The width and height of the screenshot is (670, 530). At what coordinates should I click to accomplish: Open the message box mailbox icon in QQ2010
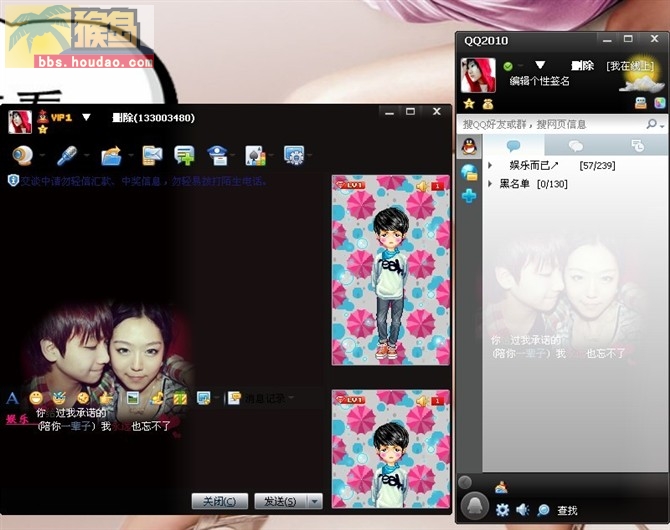click(x=640, y=103)
